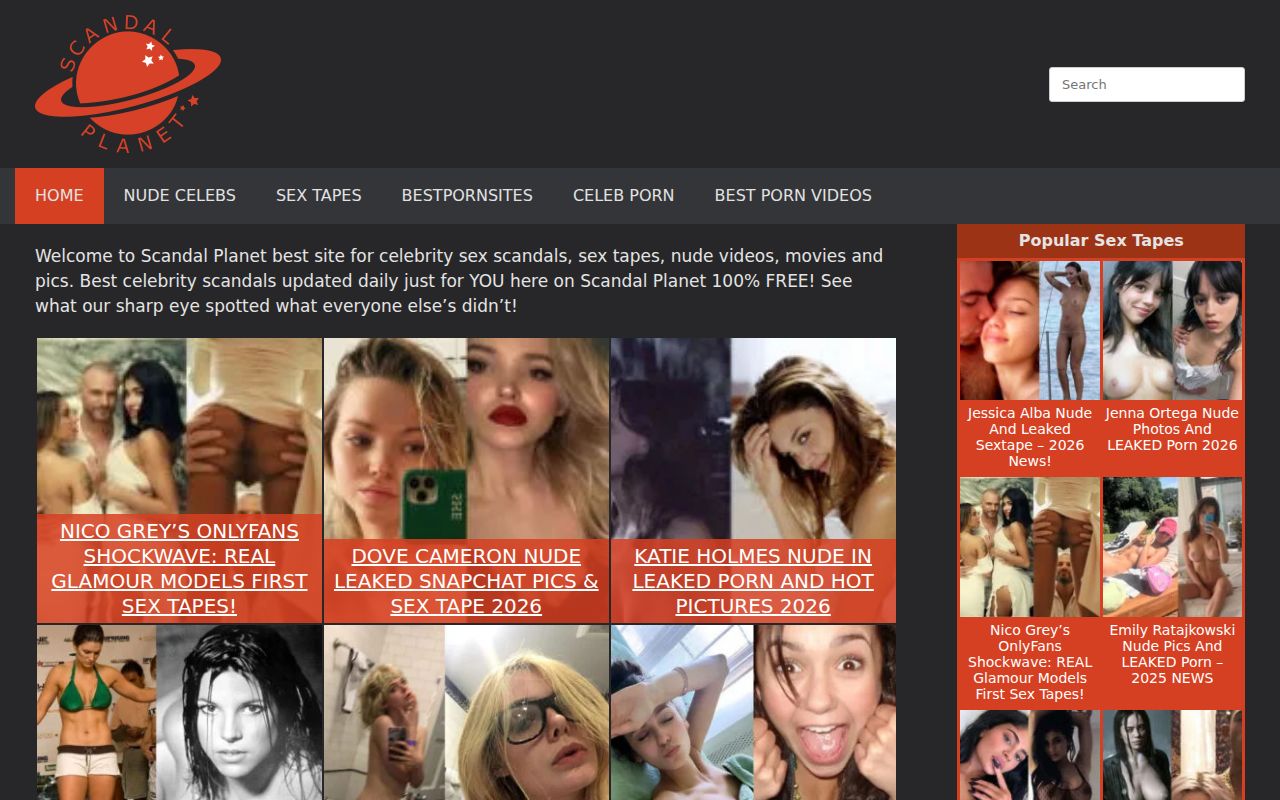Click the Jessica Alba sidebar thumbnail
Screen dimensions: 1280x800
pyautogui.click(x=1029, y=329)
